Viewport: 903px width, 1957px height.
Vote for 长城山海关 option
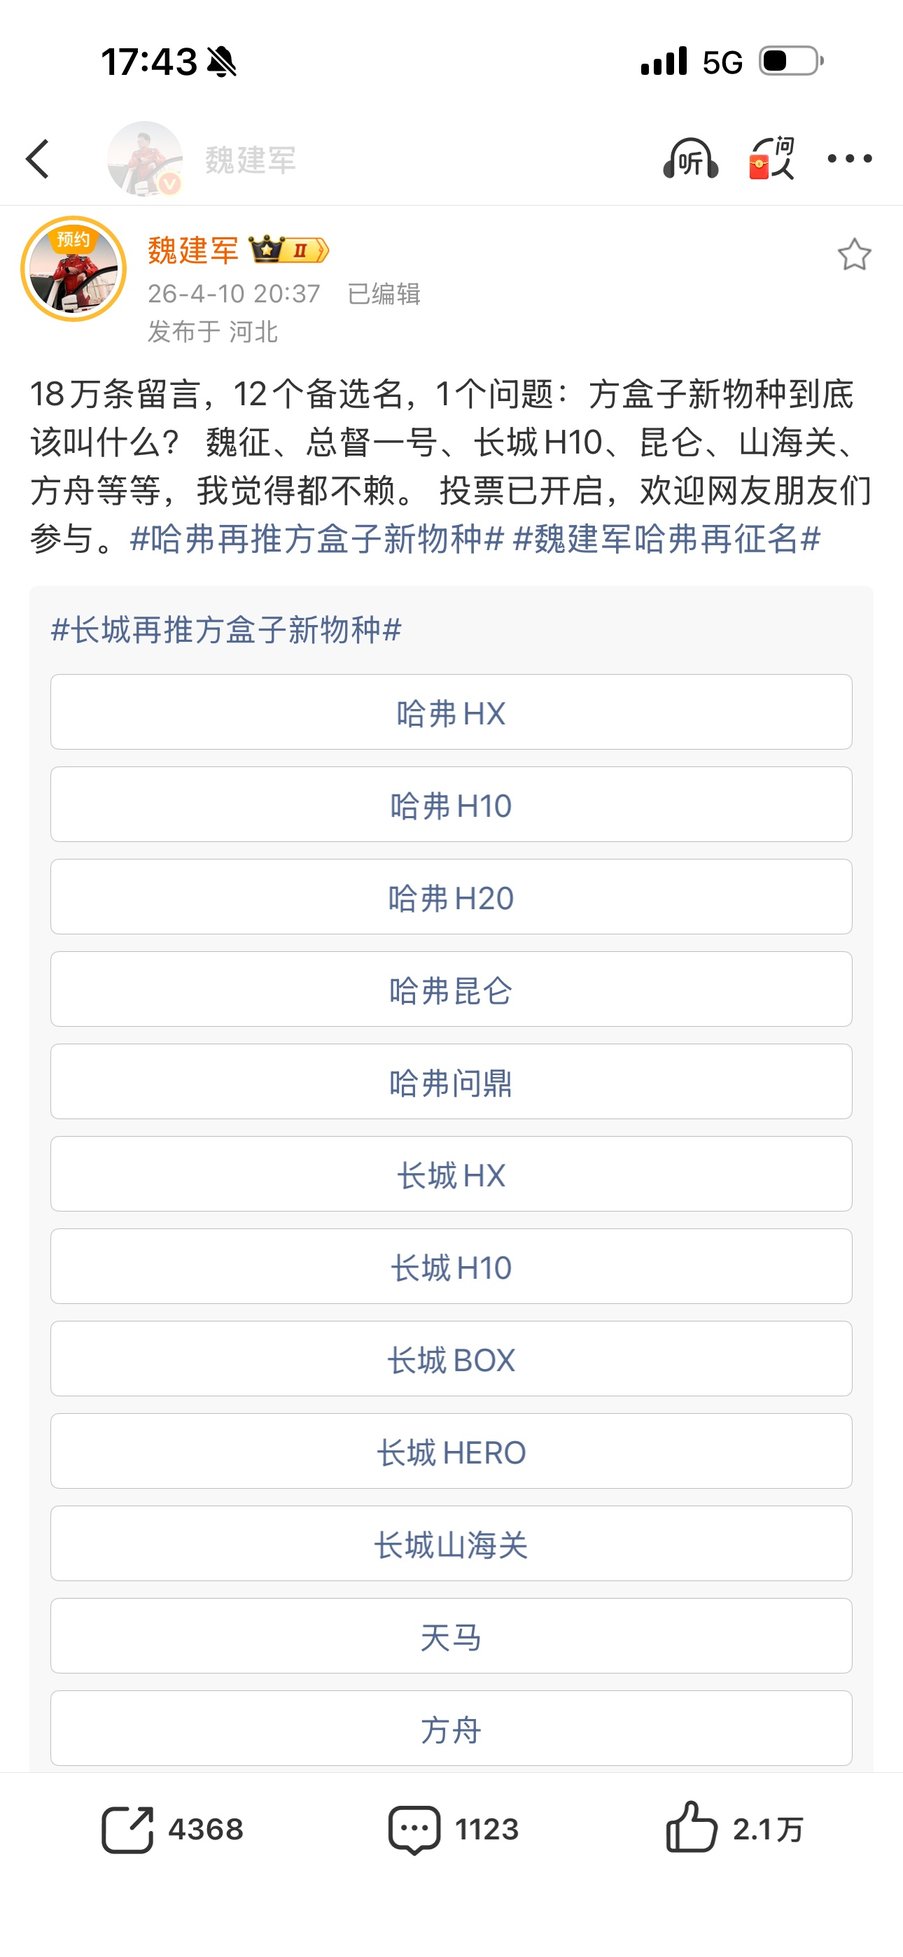pyautogui.click(x=451, y=1544)
